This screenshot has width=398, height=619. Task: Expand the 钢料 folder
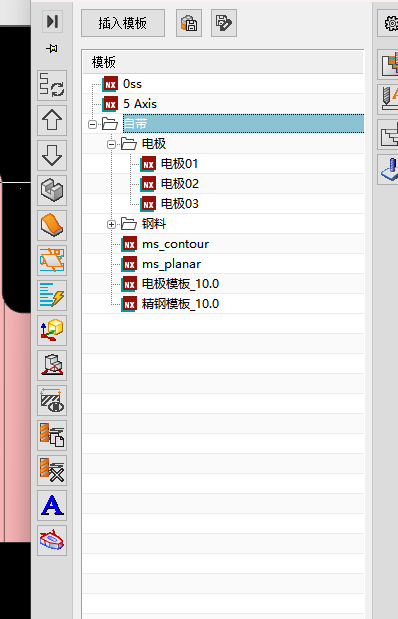111,224
